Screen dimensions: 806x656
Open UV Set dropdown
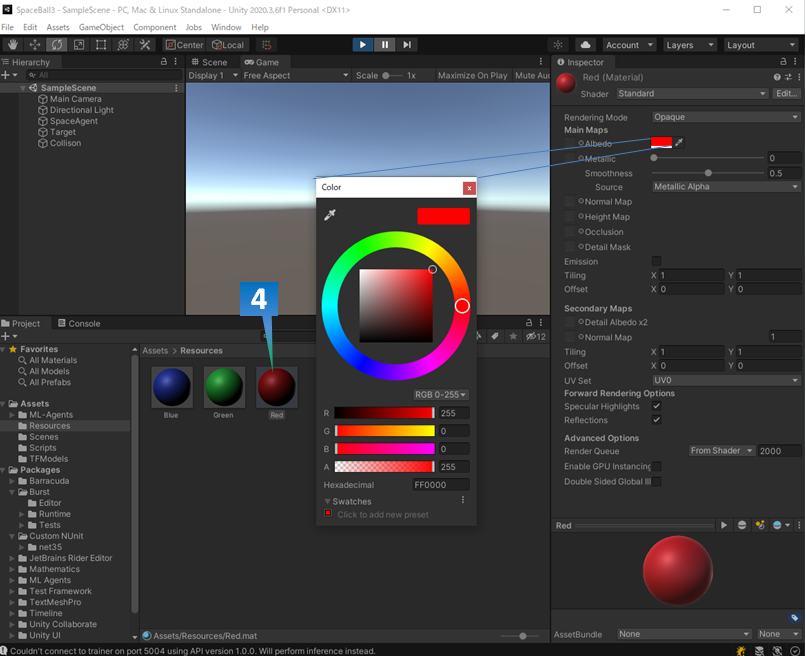(x=726, y=380)
